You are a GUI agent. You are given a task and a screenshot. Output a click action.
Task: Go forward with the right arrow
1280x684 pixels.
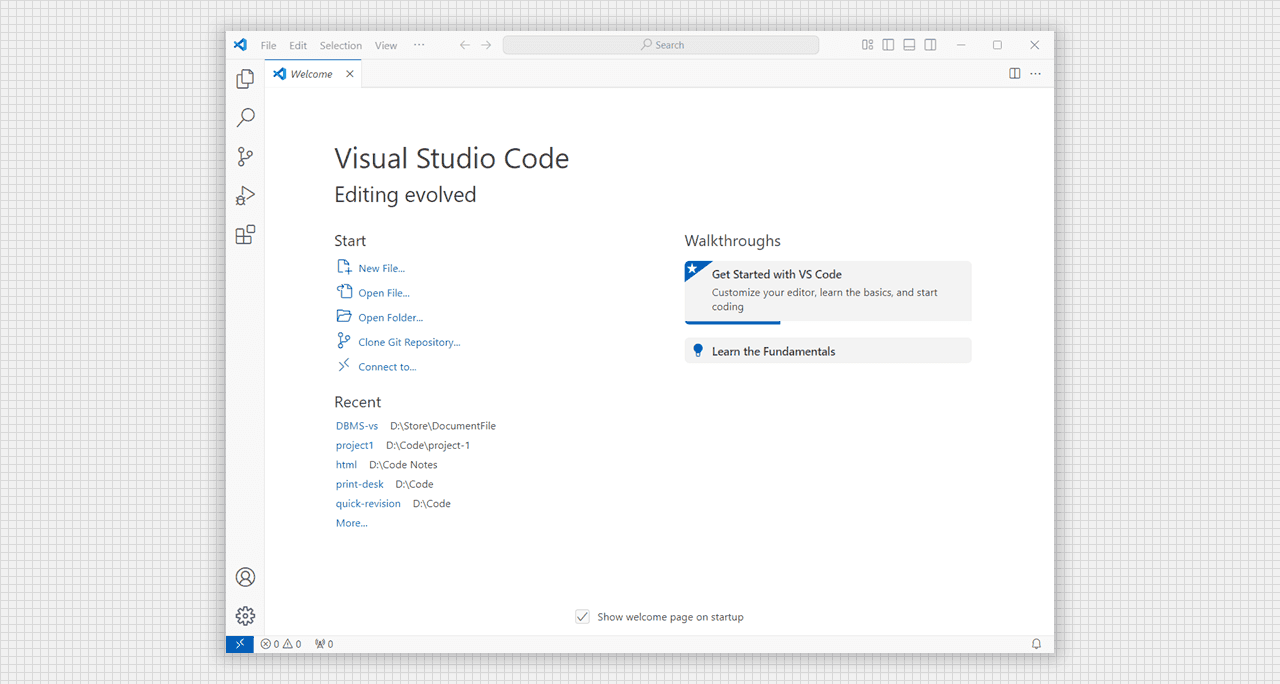point(486,45)
